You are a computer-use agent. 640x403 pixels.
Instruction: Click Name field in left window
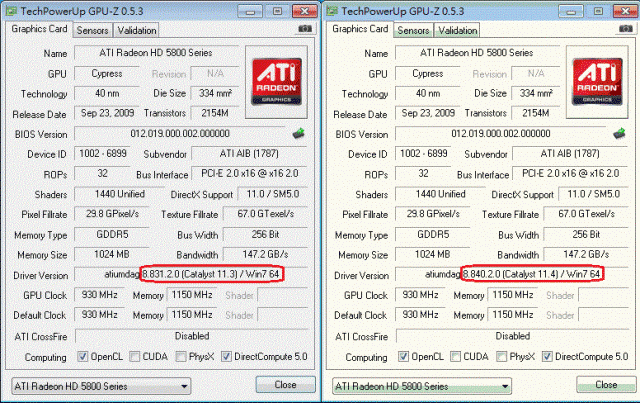pyautogui.click(x=156, y=53)
